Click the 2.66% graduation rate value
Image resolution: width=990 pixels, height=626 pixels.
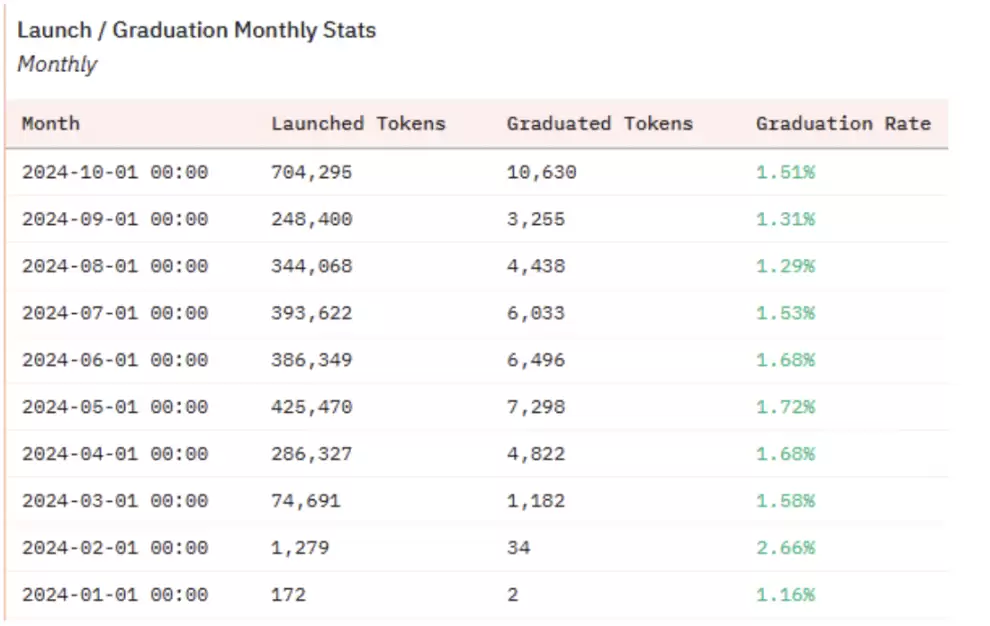tap(785, 548)
